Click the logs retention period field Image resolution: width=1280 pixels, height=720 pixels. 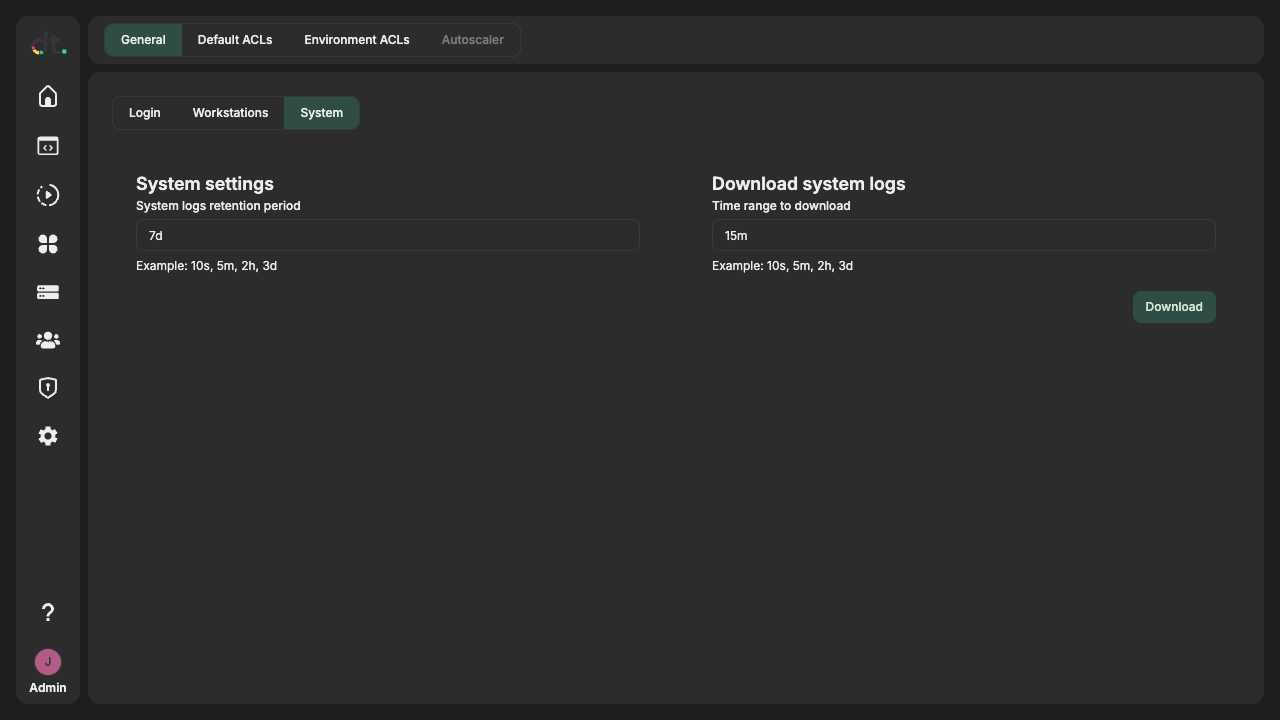click(x=387, y=235)
